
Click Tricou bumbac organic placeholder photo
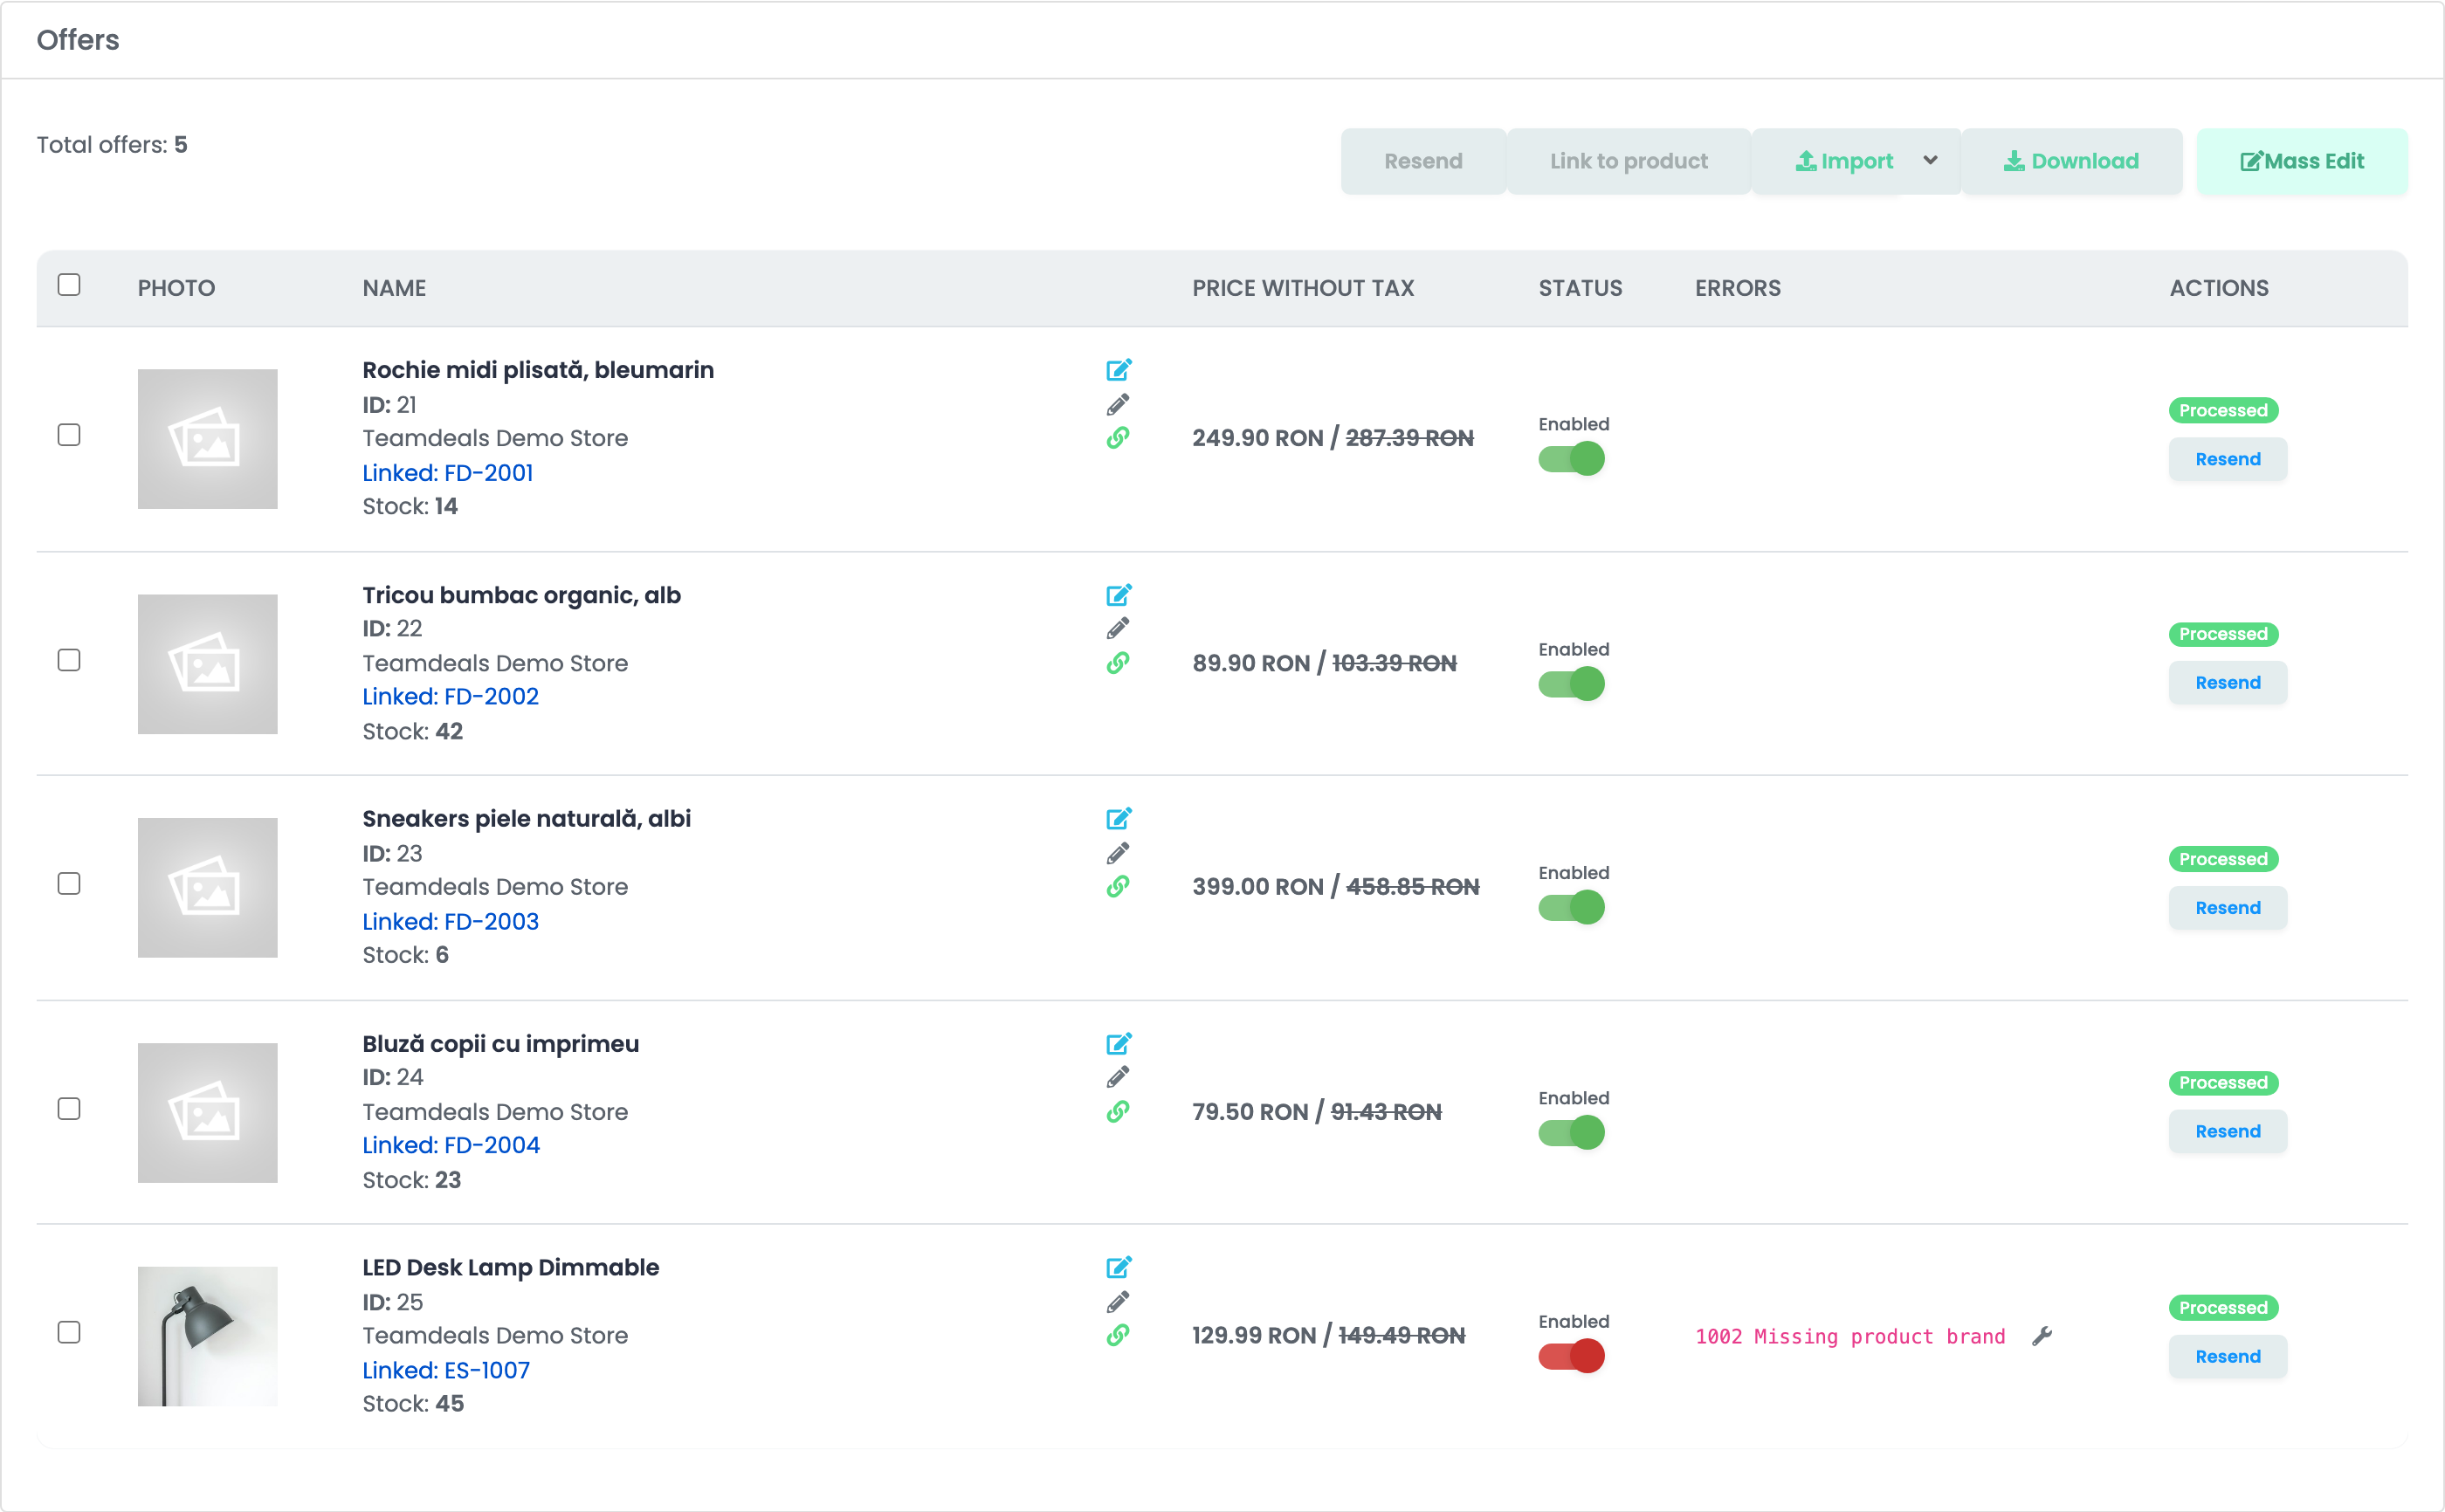pos(207,664)
